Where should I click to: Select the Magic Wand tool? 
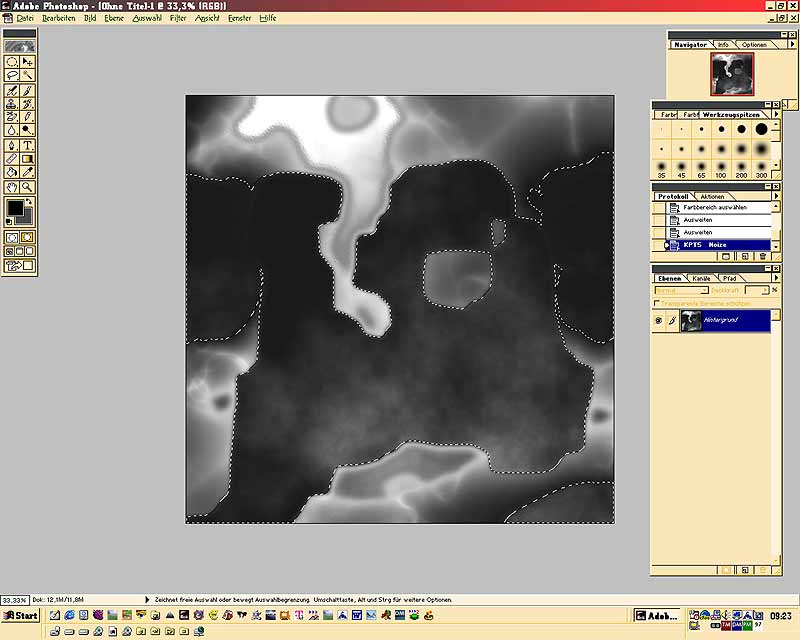click(28, 75)
